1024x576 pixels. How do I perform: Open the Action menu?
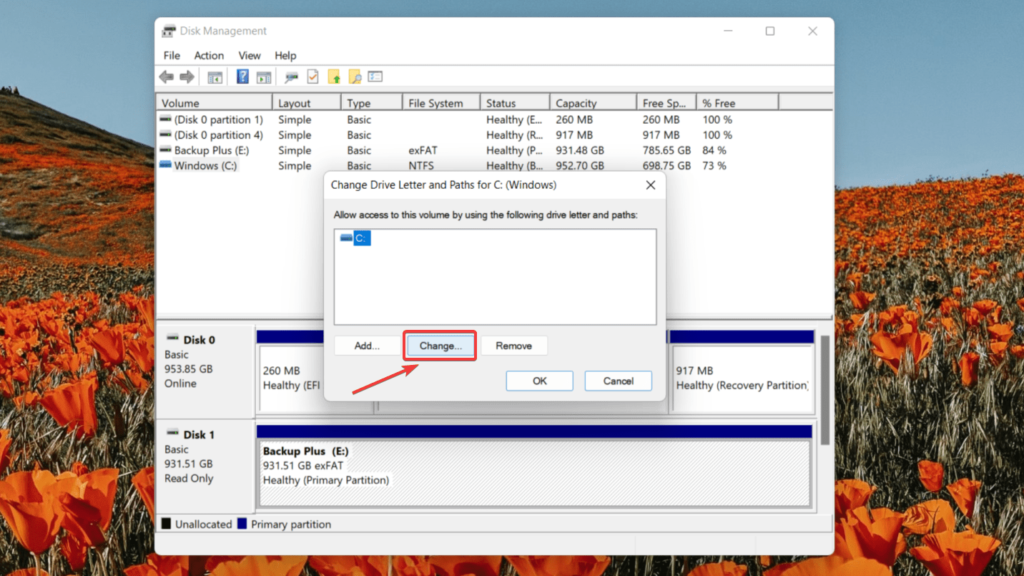coord(208,55)
